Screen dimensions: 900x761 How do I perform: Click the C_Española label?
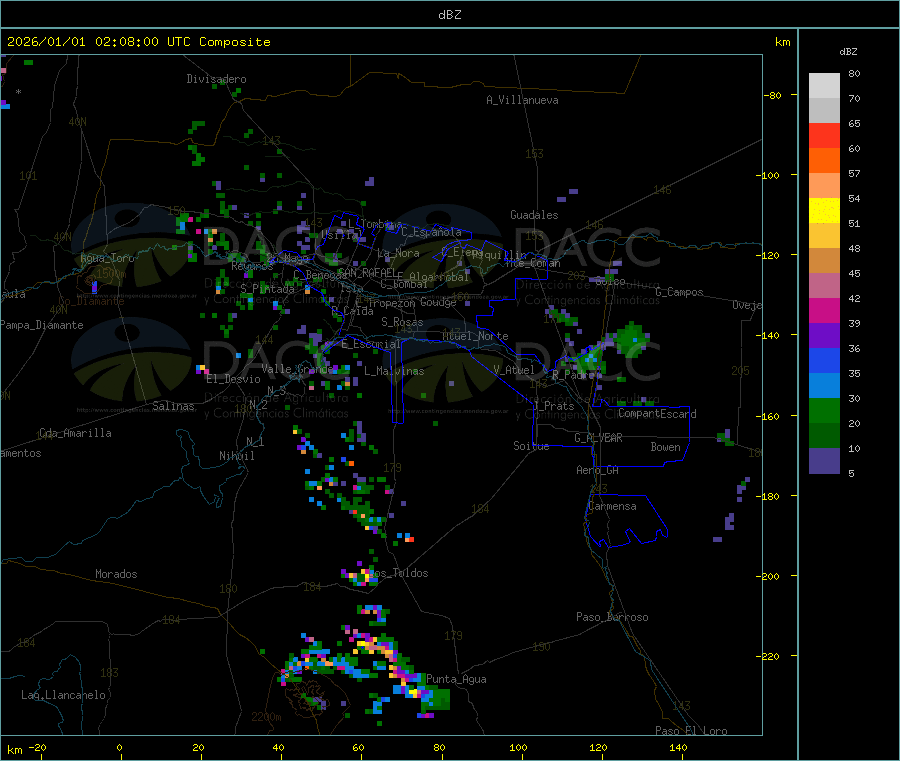(x=431, y=232)
